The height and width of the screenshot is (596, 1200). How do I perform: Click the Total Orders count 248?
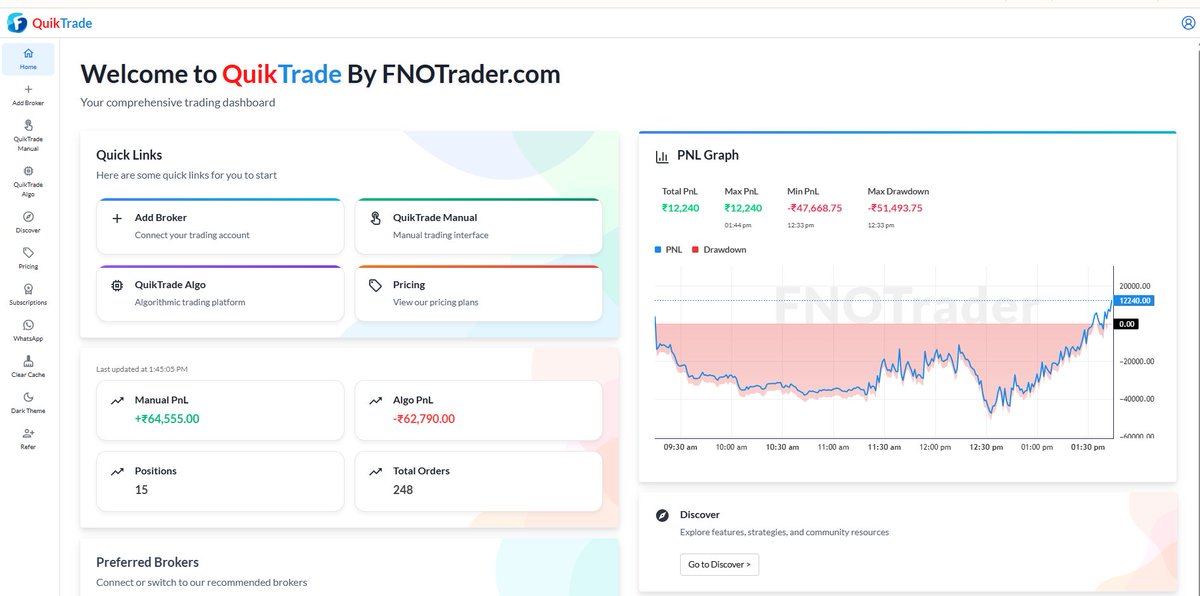pyautogui.click(x=403, y=490)
